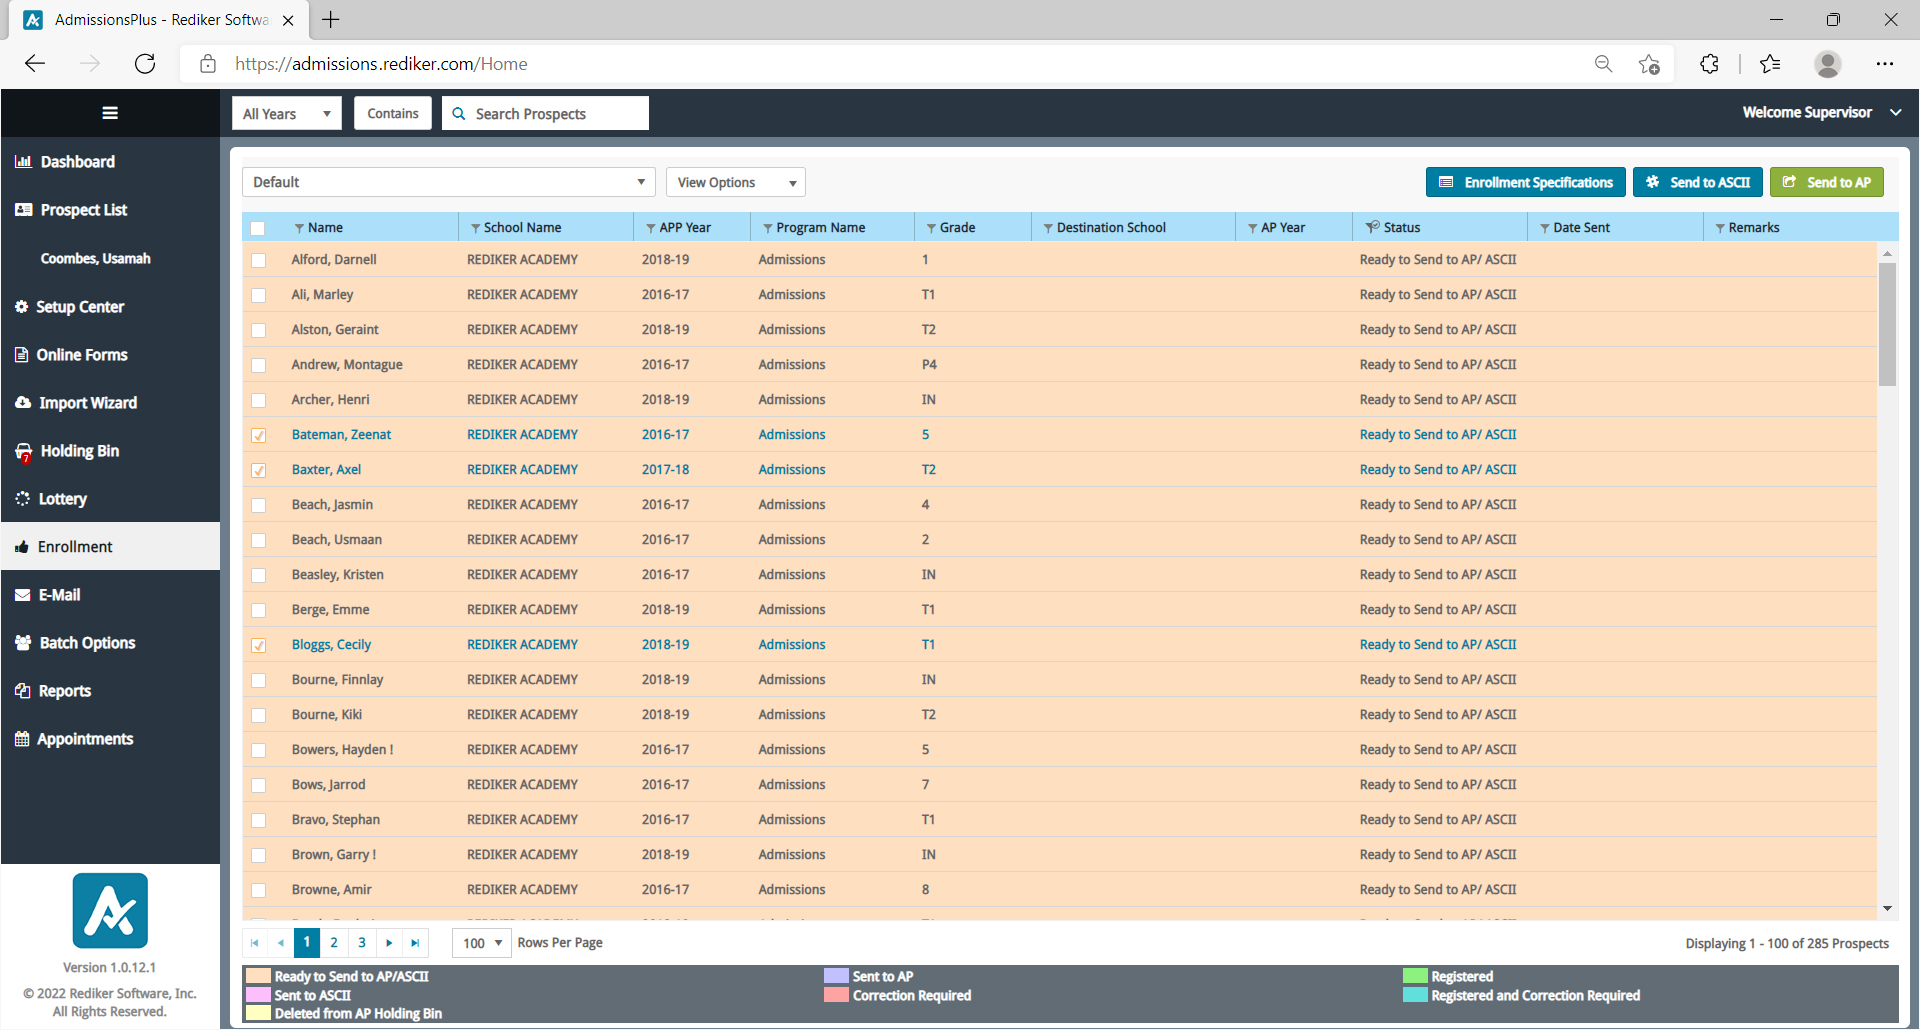Click the Dashboard chart icon

click(23, 161)
